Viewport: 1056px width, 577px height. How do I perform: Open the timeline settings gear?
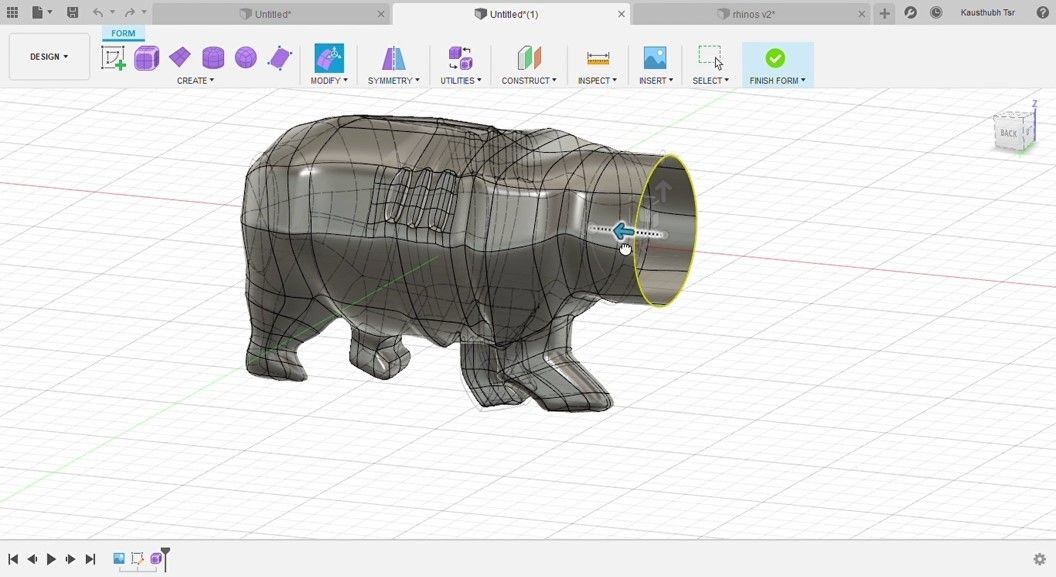pyautogui.click(x=1039, y=559)
